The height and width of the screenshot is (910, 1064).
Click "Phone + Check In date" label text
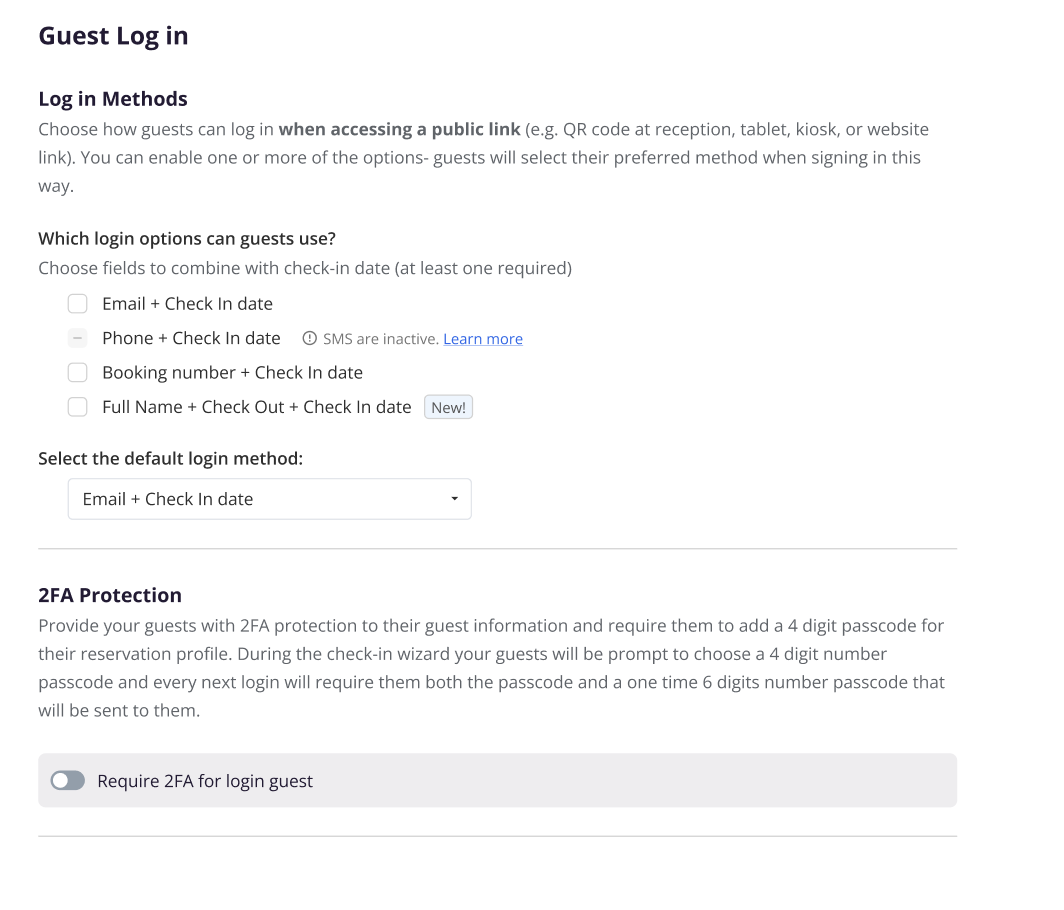pyautogui.click(x=191, y=339)
